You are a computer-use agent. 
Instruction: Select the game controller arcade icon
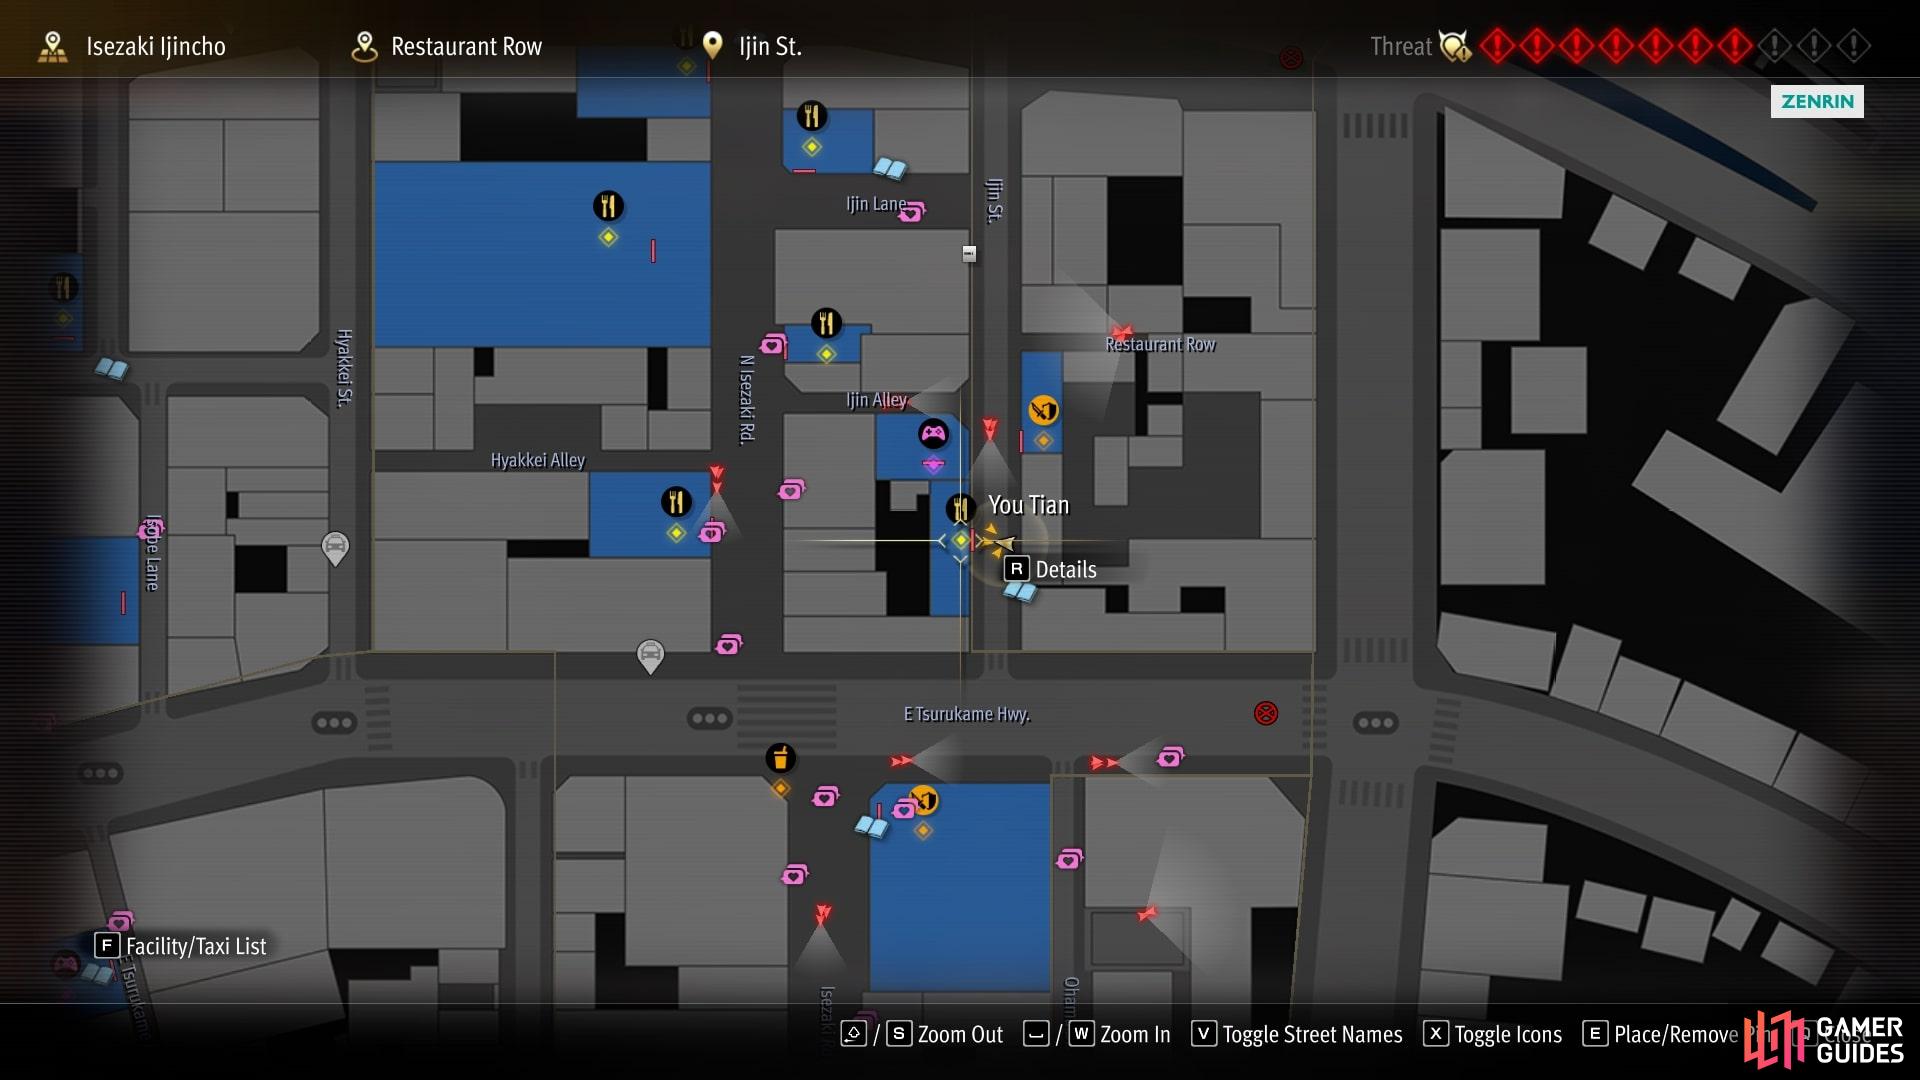pyautogui.click(x=933, y=434)
